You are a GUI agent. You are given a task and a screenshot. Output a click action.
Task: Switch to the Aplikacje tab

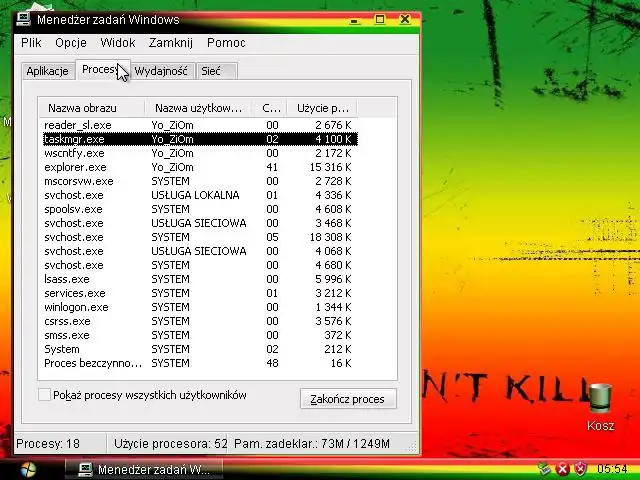point(47,71)
